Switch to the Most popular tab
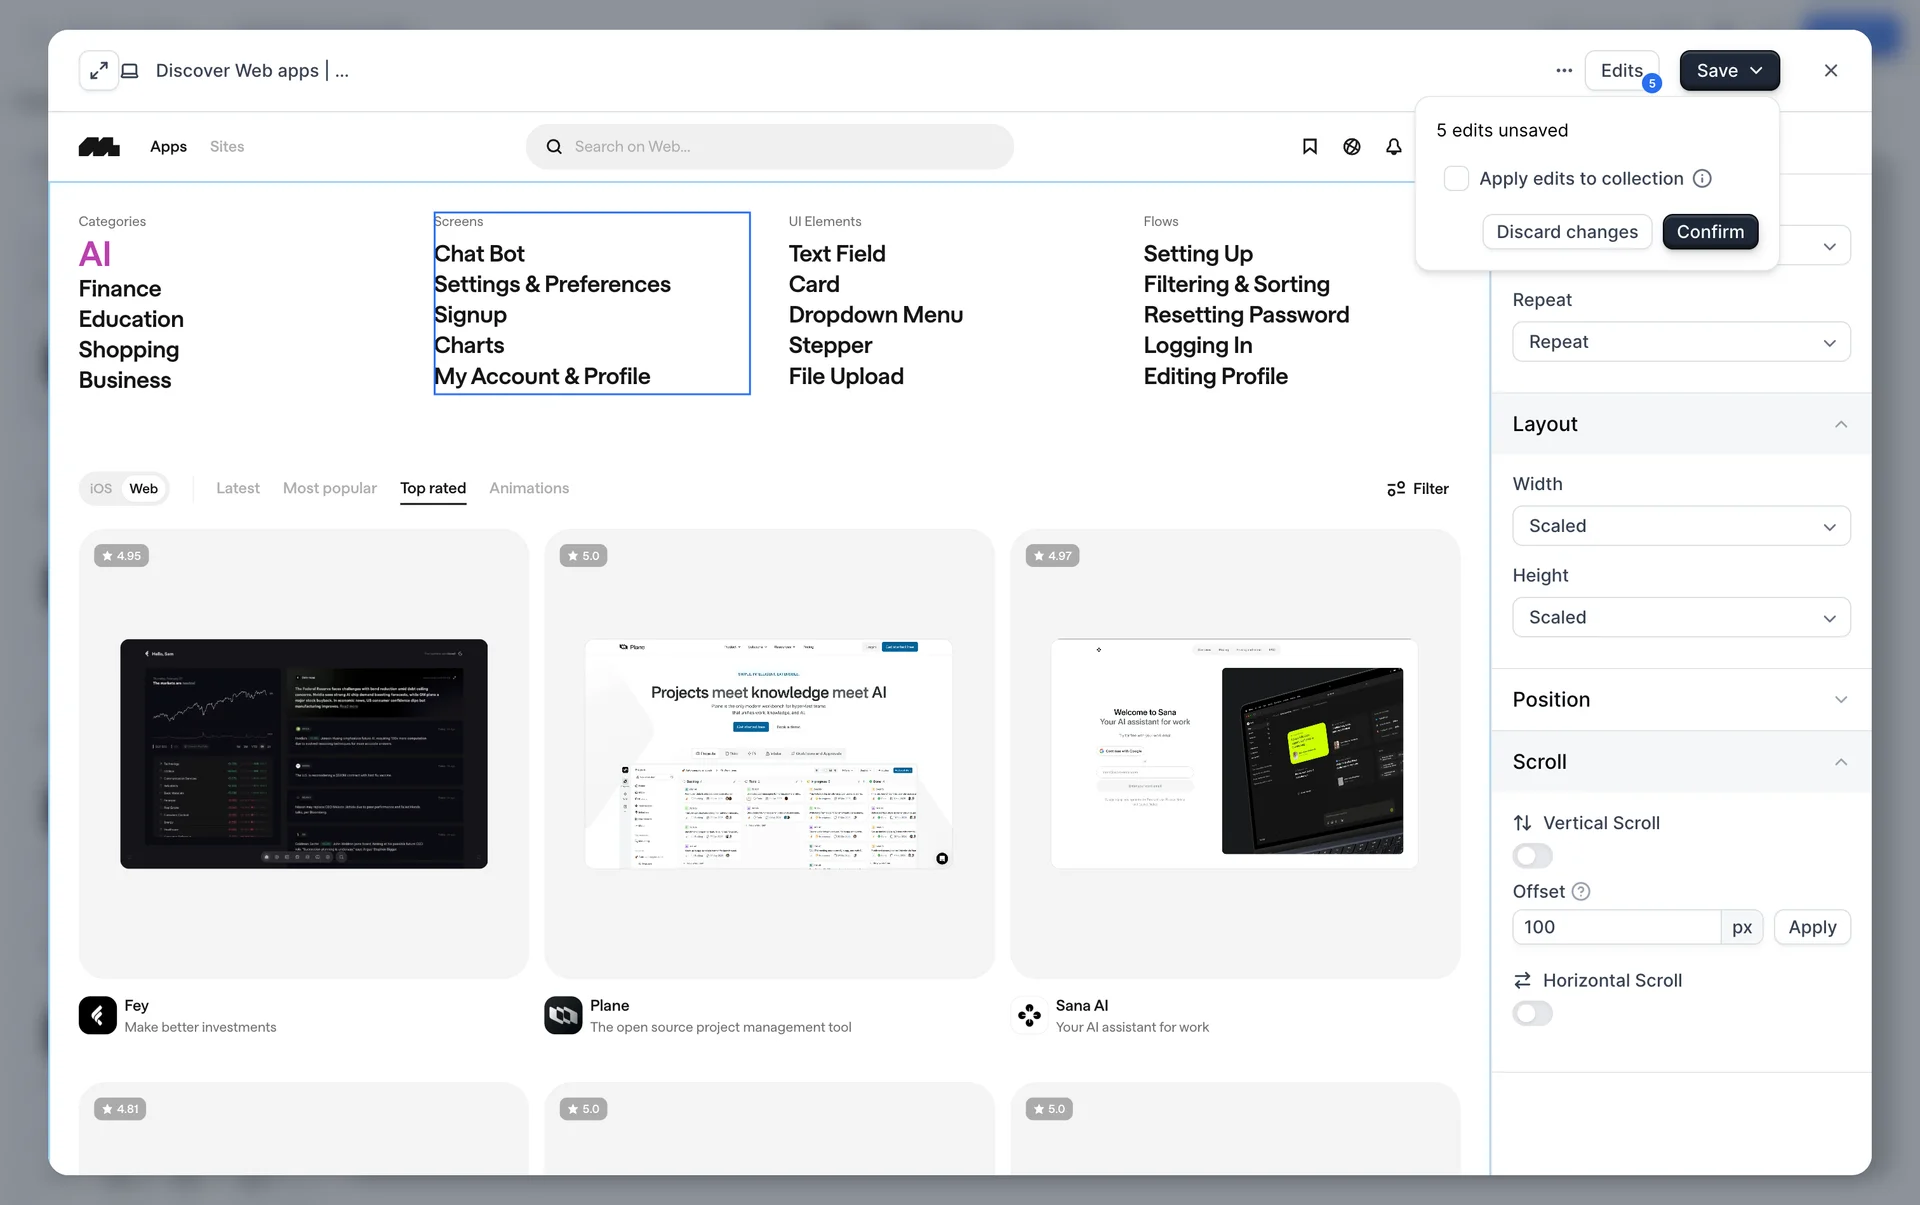 tap(329, 489)
